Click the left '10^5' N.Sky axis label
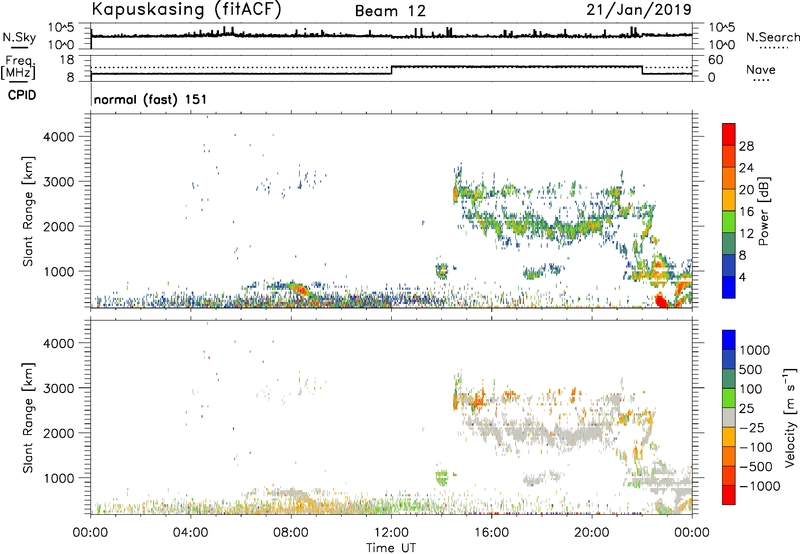 (61, 28)
